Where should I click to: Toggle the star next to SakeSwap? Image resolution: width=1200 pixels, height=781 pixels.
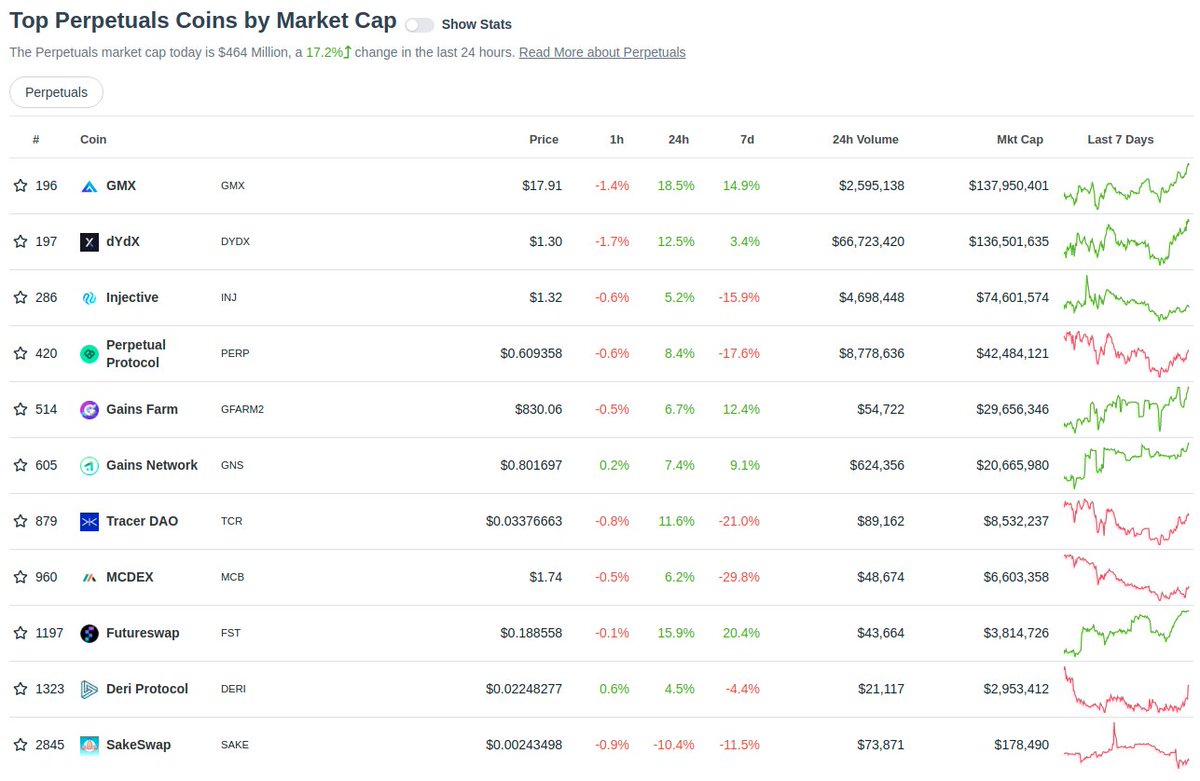coord(18,745)
